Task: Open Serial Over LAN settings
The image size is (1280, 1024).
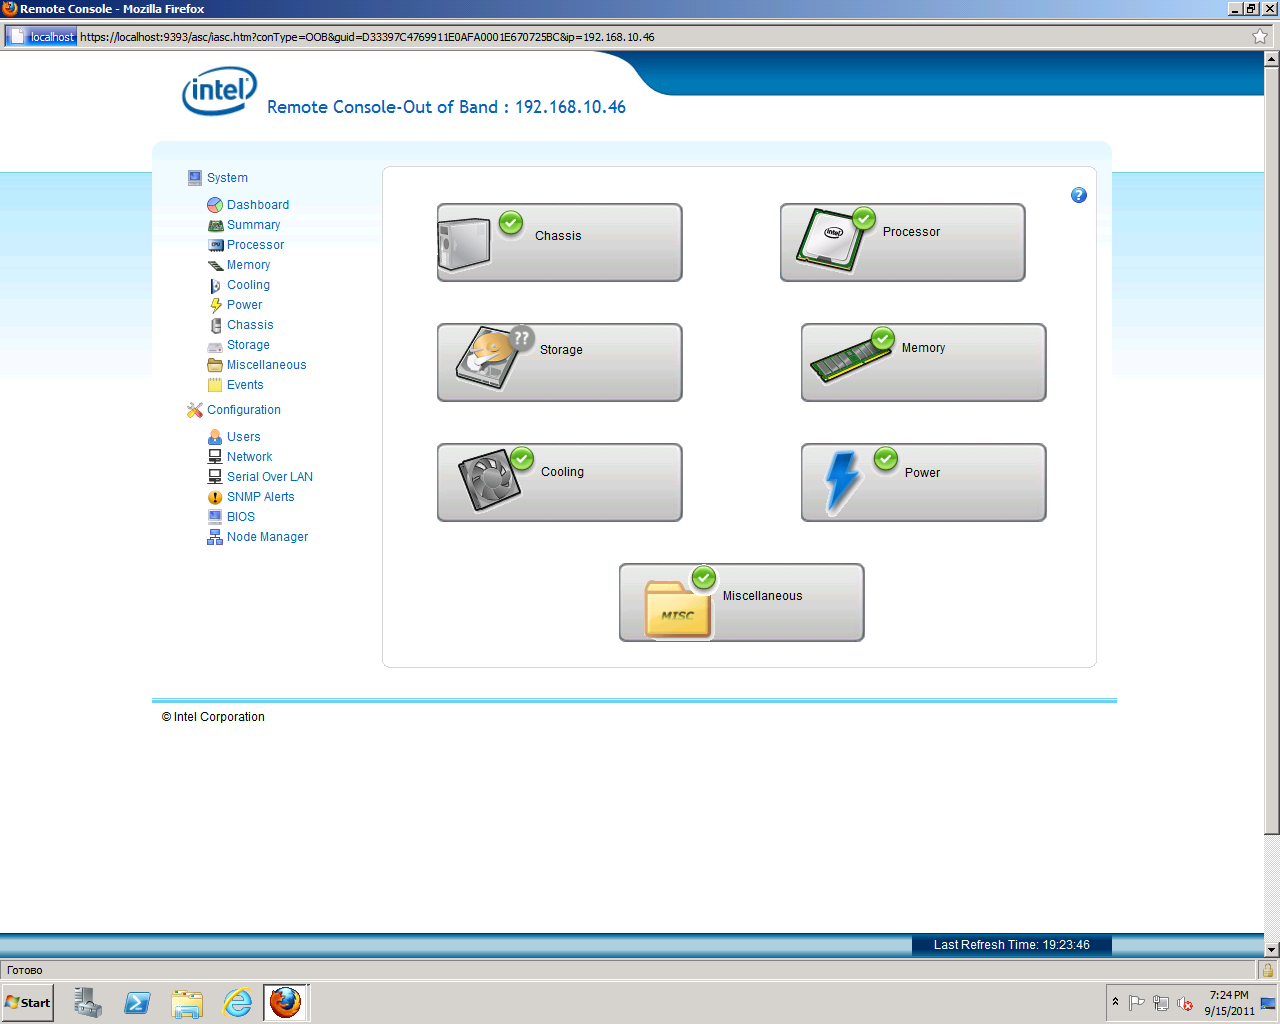Action: tap(269, 477)
